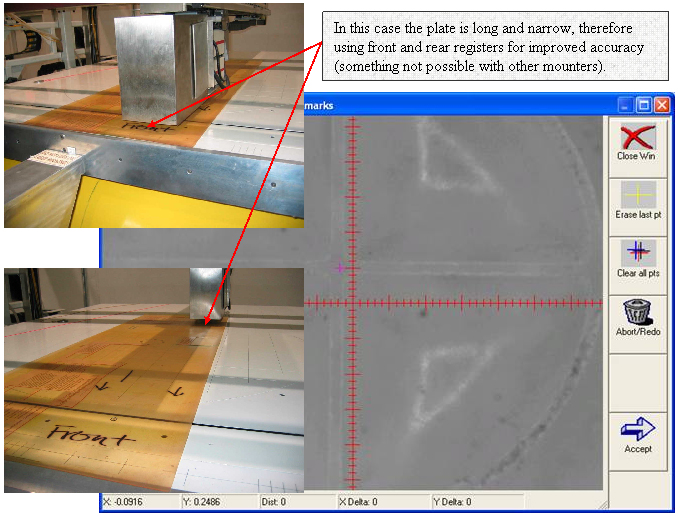The image size is (682, 519).
Task: Close the marks window with the title bar X
Action: point(662,105)
